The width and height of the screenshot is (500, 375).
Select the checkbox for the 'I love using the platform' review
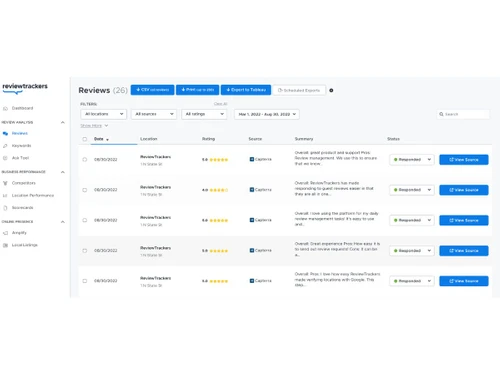[85, 220]
